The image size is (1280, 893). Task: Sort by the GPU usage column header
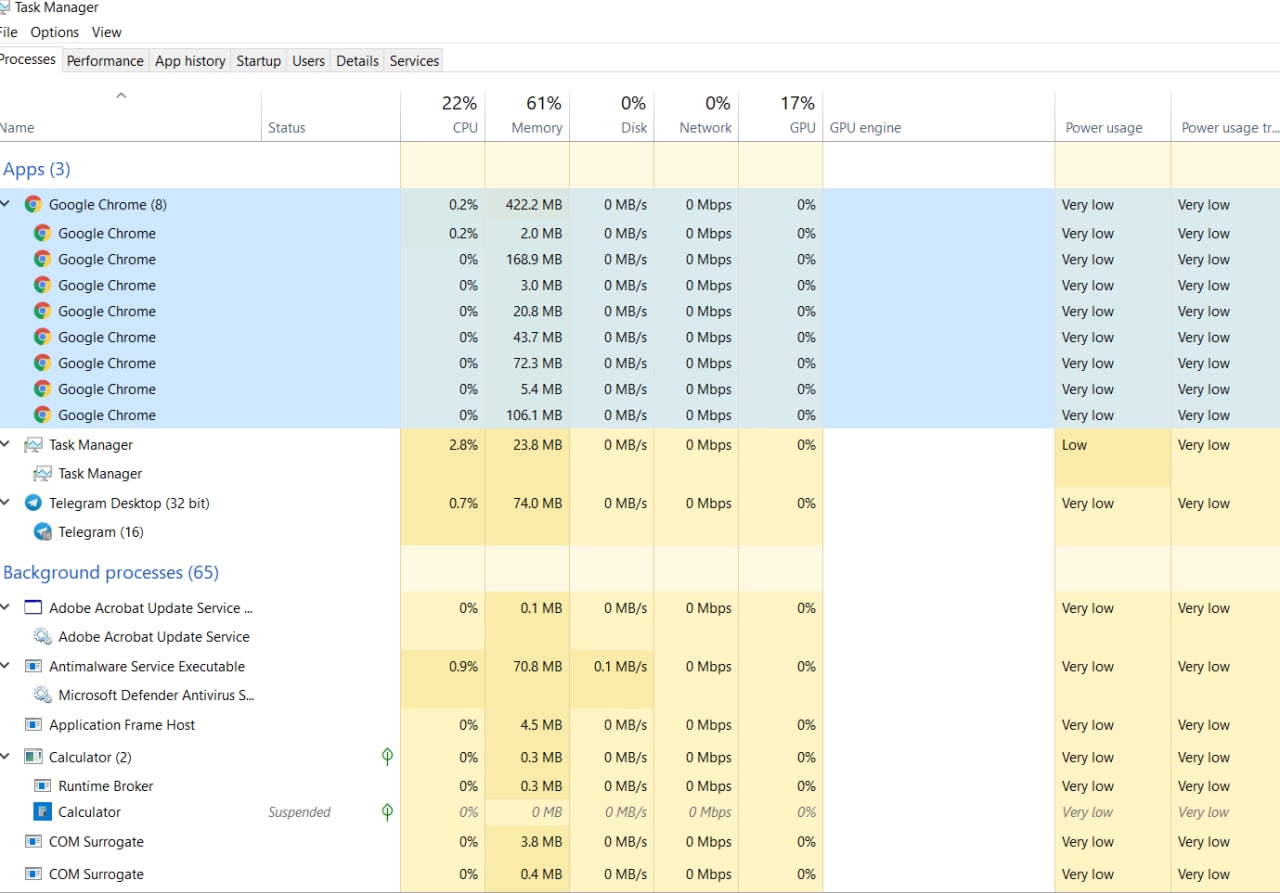(781, 116)
